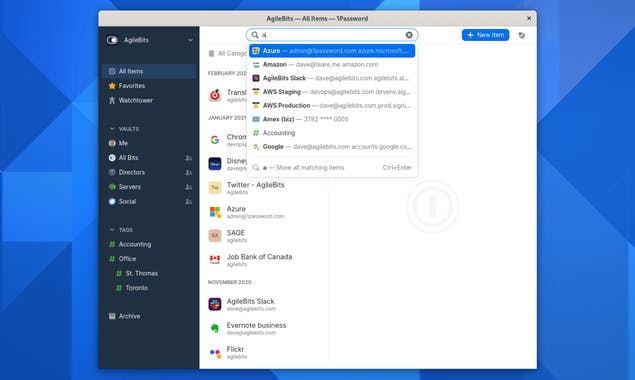Open the lock/refresh icon beside New Item
The image size is (635, 380).
point(522,35)
